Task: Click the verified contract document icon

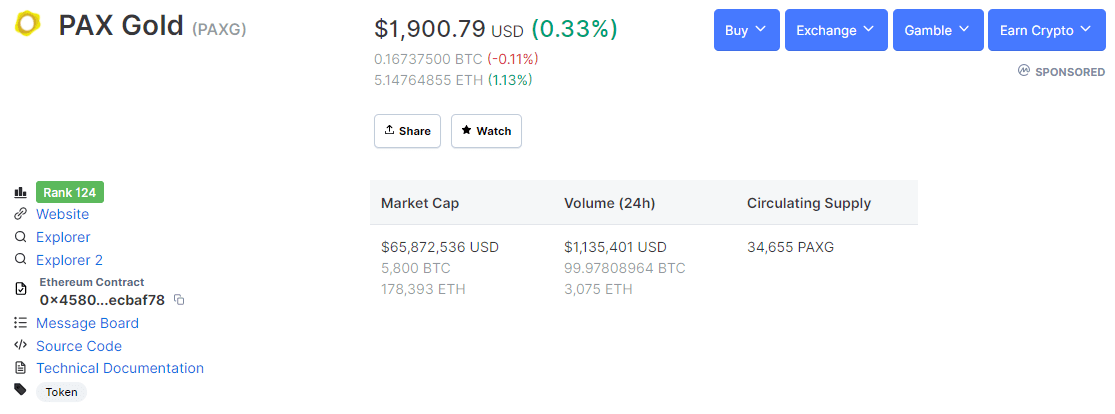Action: pyautogui.click(x=21, y=290)
